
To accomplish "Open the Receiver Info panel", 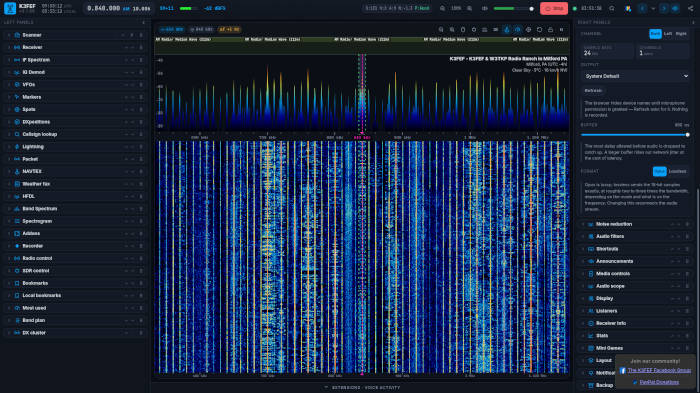I will 636,323.
